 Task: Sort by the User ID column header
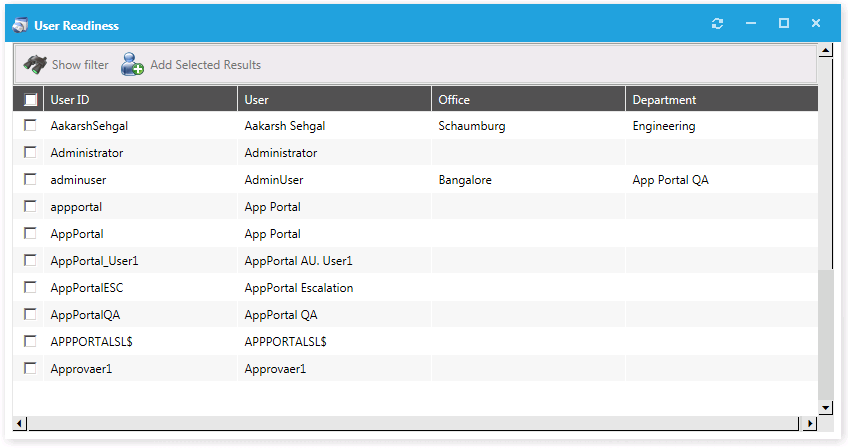click(x=140, y=99)
